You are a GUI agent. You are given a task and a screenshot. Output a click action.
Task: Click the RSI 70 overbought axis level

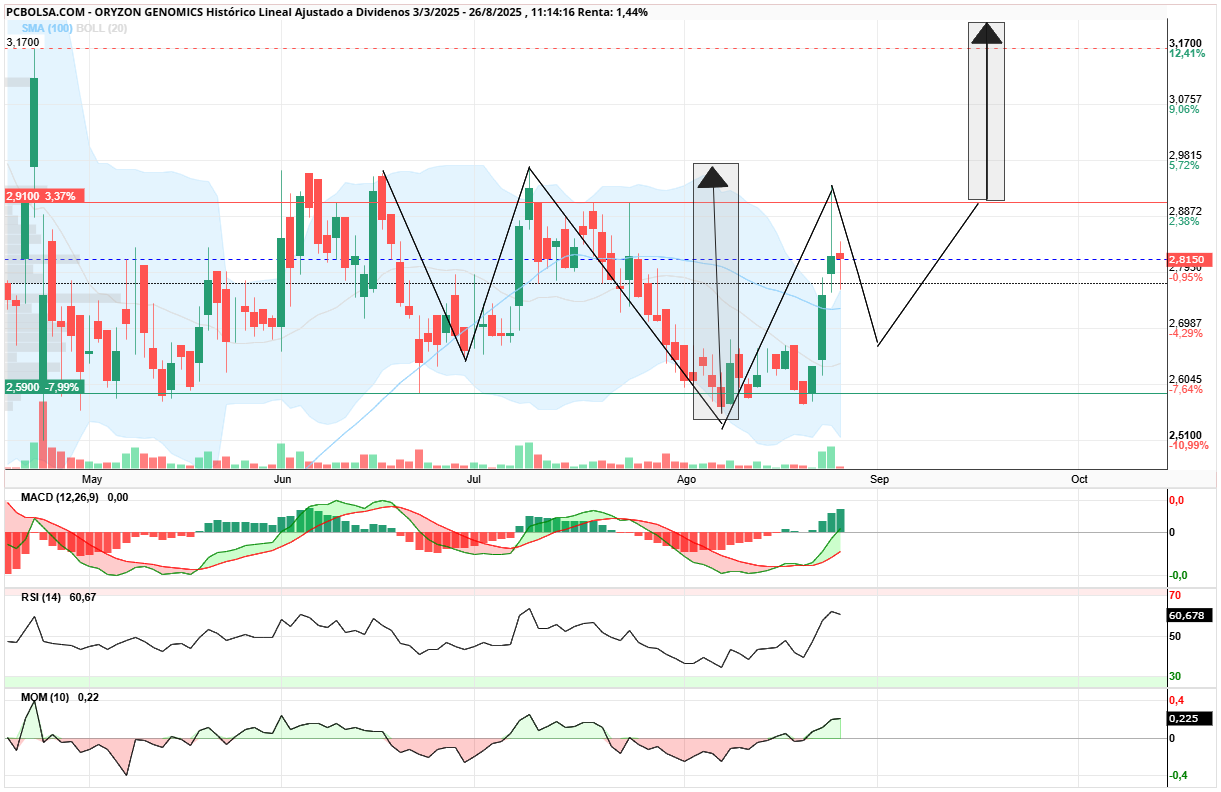(1175, 594)
